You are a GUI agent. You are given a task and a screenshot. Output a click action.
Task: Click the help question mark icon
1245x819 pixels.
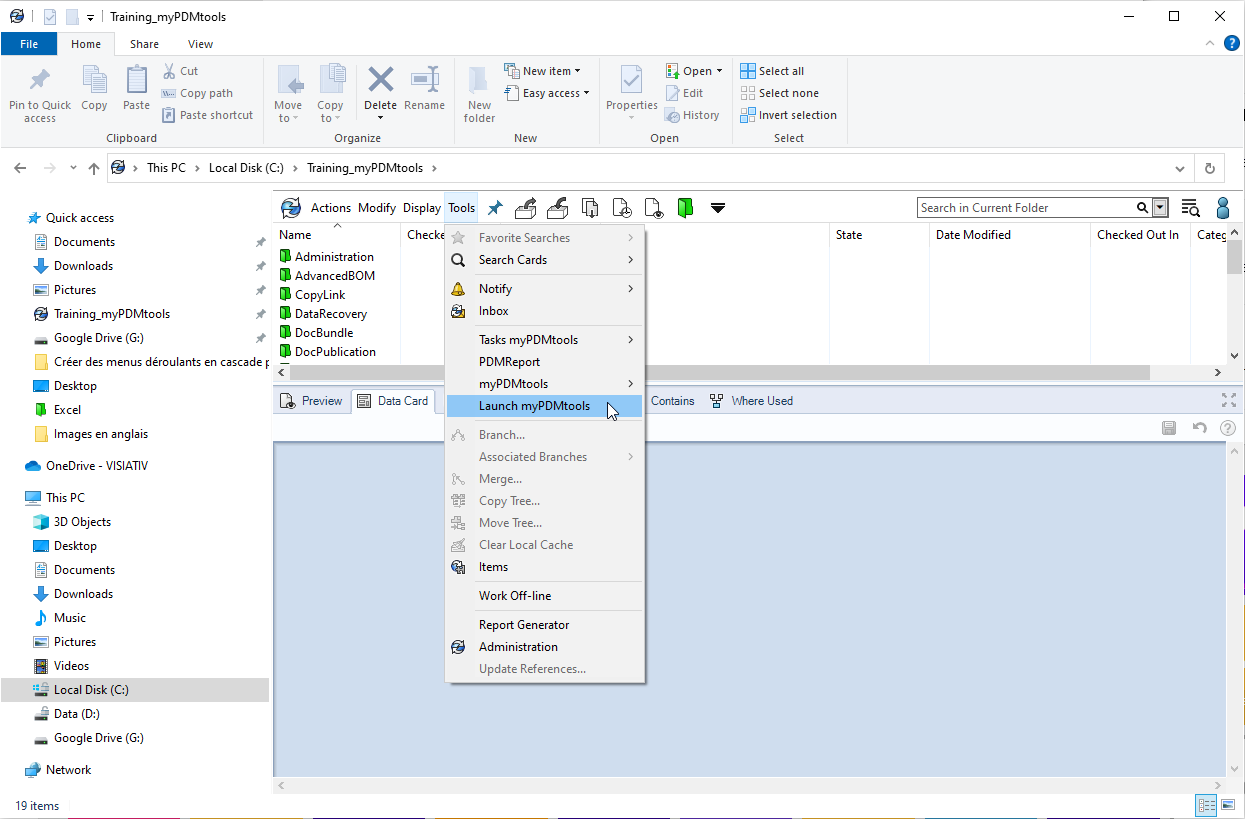pos(1227,428)
